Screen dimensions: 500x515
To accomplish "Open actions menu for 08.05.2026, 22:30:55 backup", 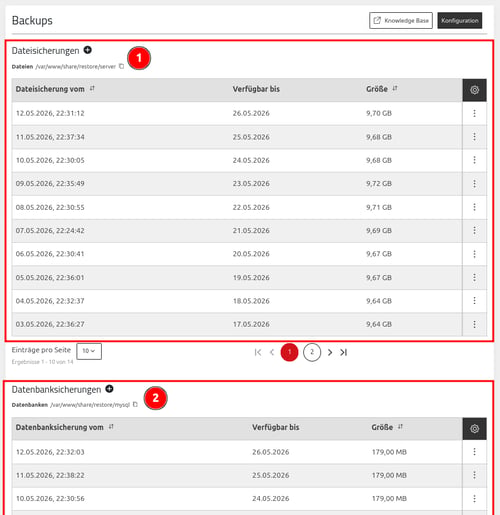I will (x=474, y=207).
